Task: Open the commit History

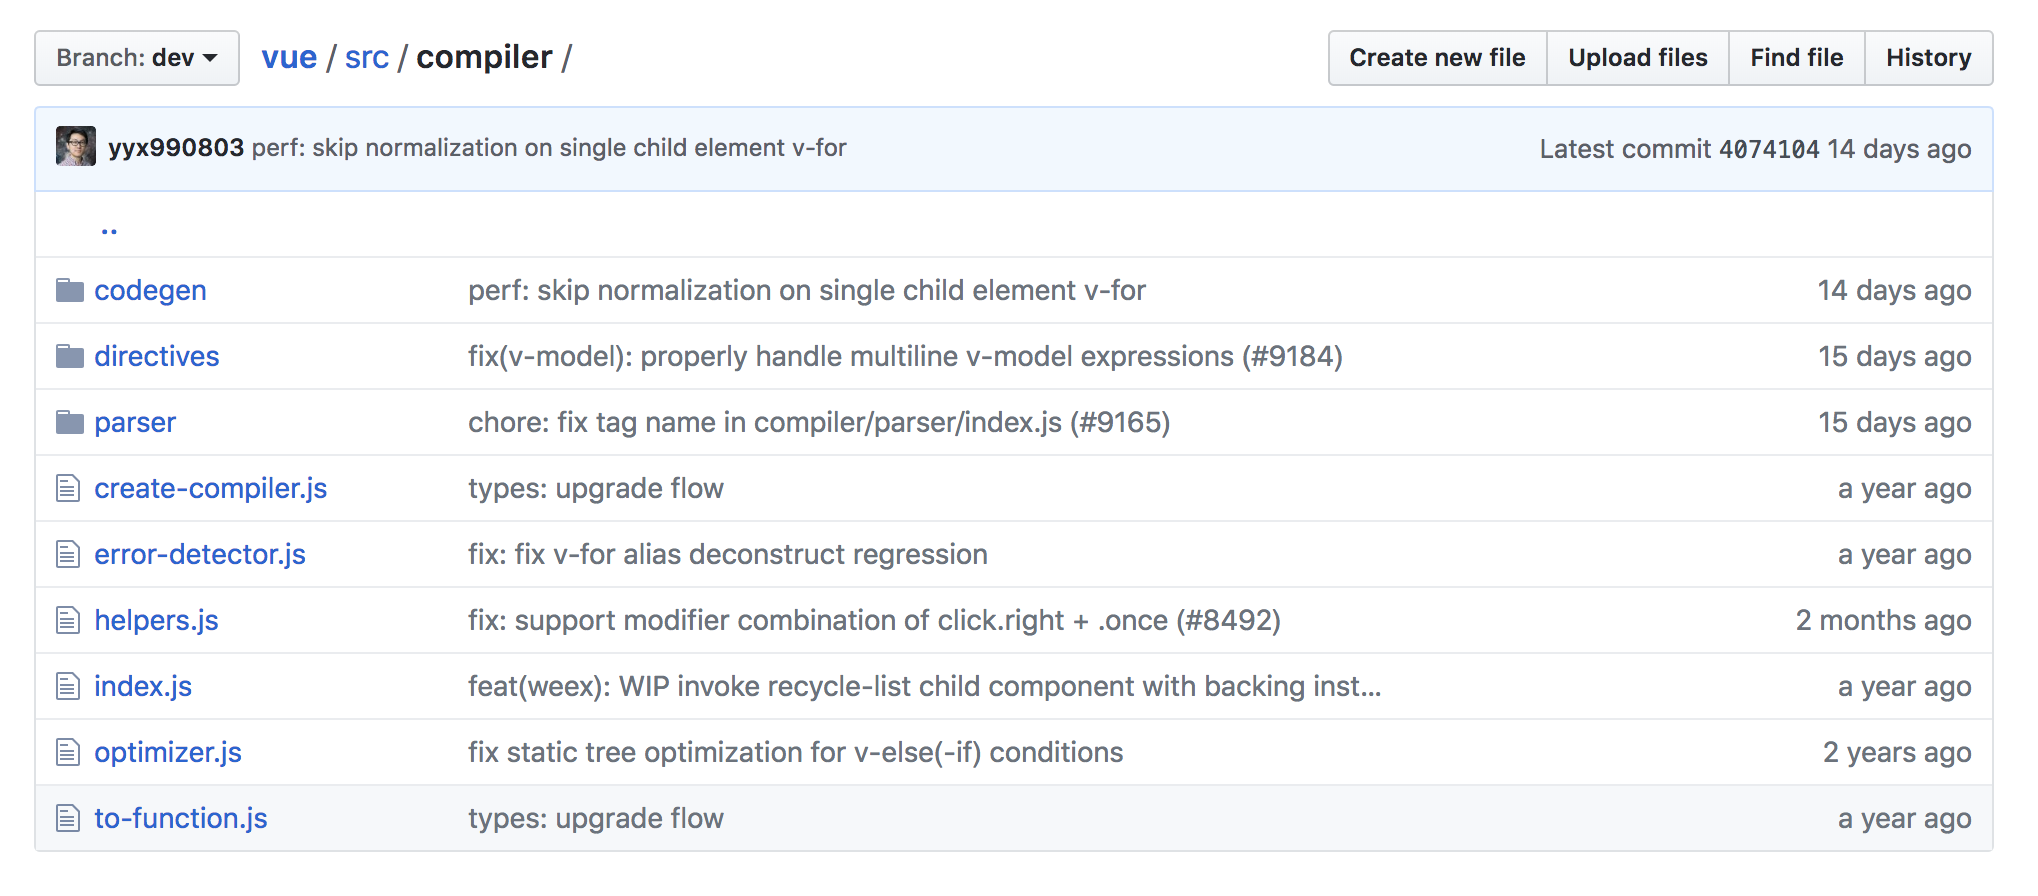Action: [1928, 58]
